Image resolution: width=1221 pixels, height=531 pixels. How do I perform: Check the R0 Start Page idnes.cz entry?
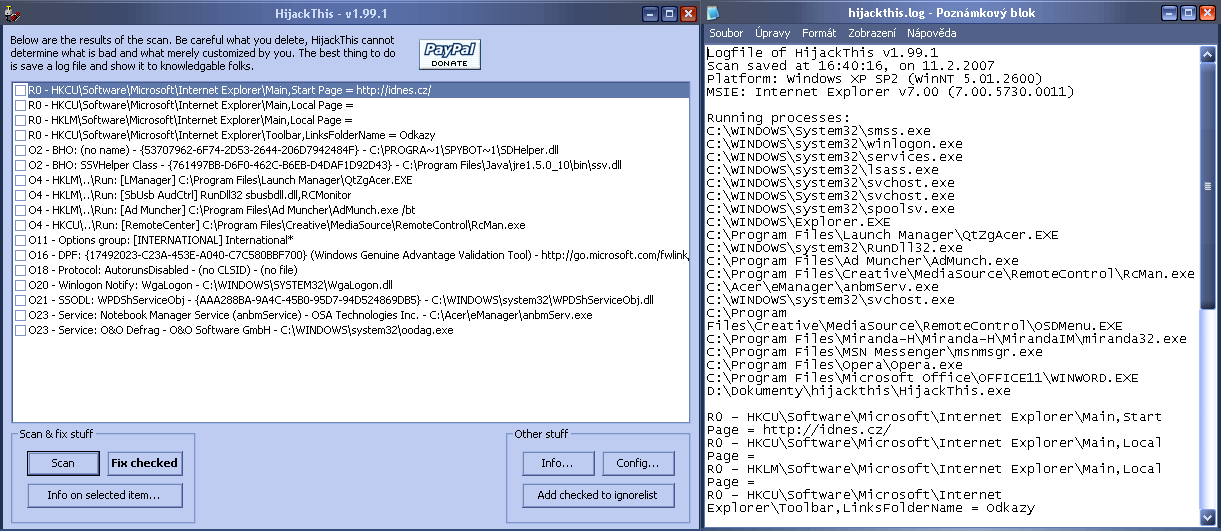21,90
